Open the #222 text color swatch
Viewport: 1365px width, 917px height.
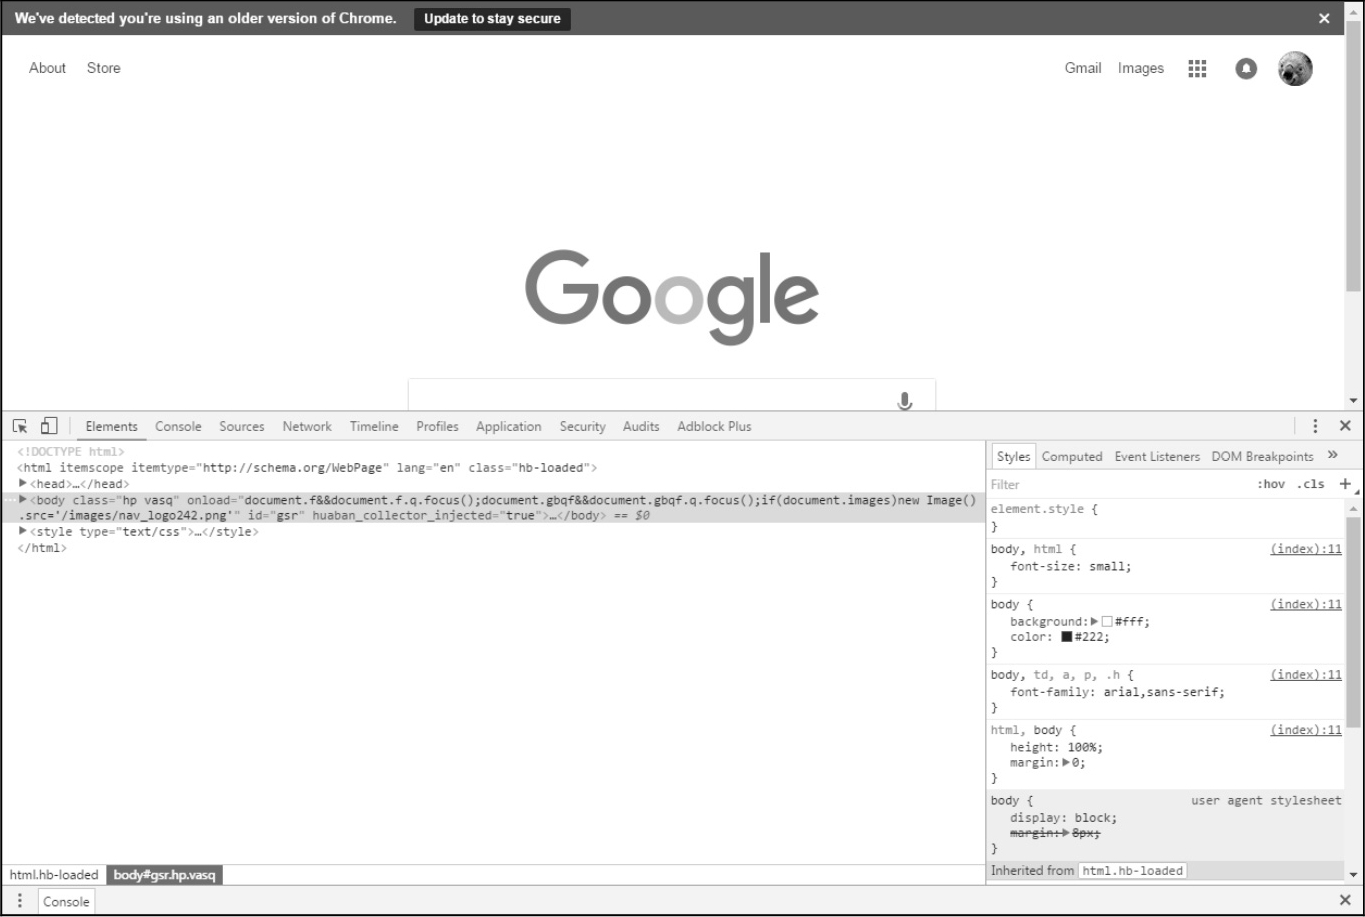1068,637
